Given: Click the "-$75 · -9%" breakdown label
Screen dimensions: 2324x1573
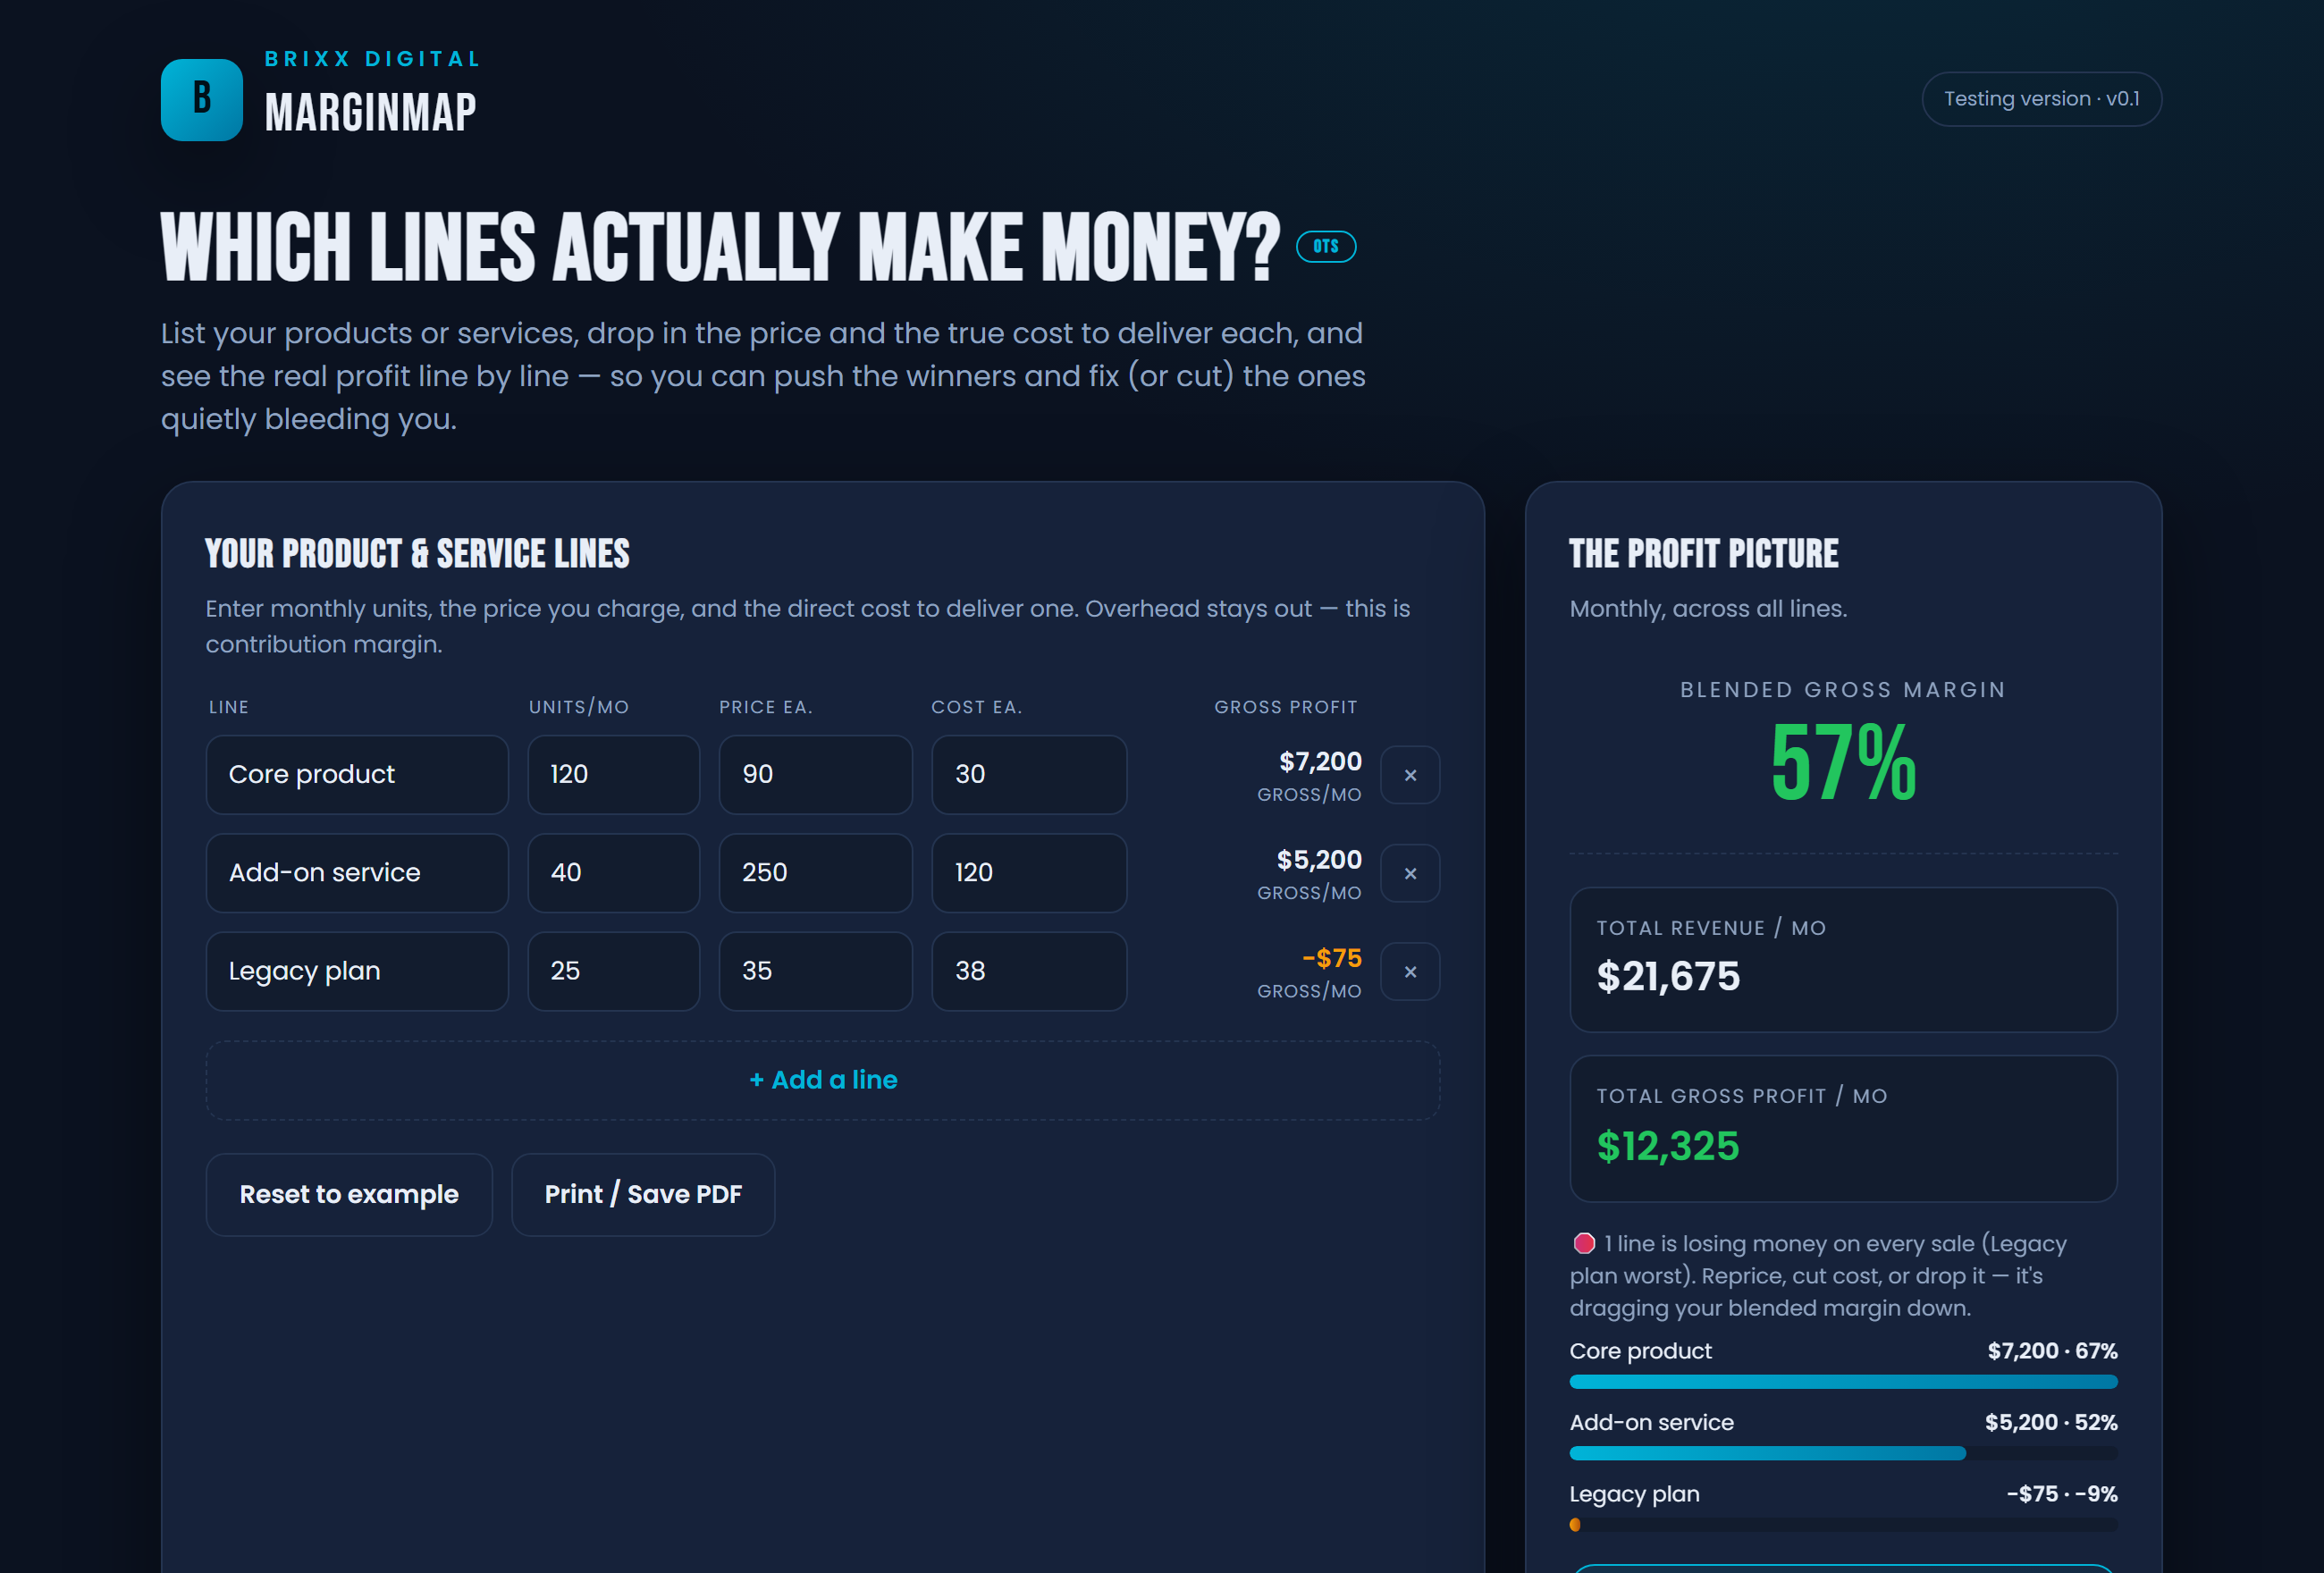Looking at the screenshot, I should [2062, 1494].
